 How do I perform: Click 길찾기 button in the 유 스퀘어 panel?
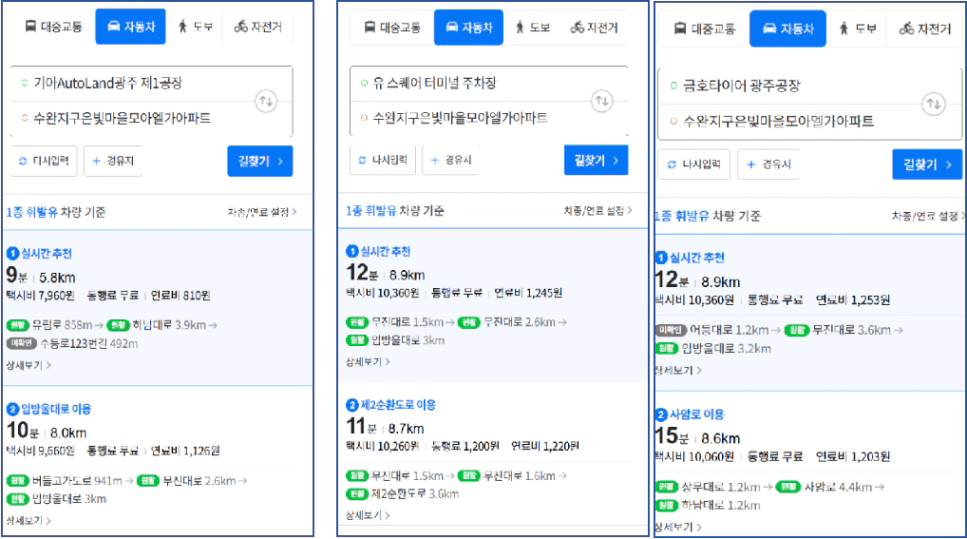(596, 160)
